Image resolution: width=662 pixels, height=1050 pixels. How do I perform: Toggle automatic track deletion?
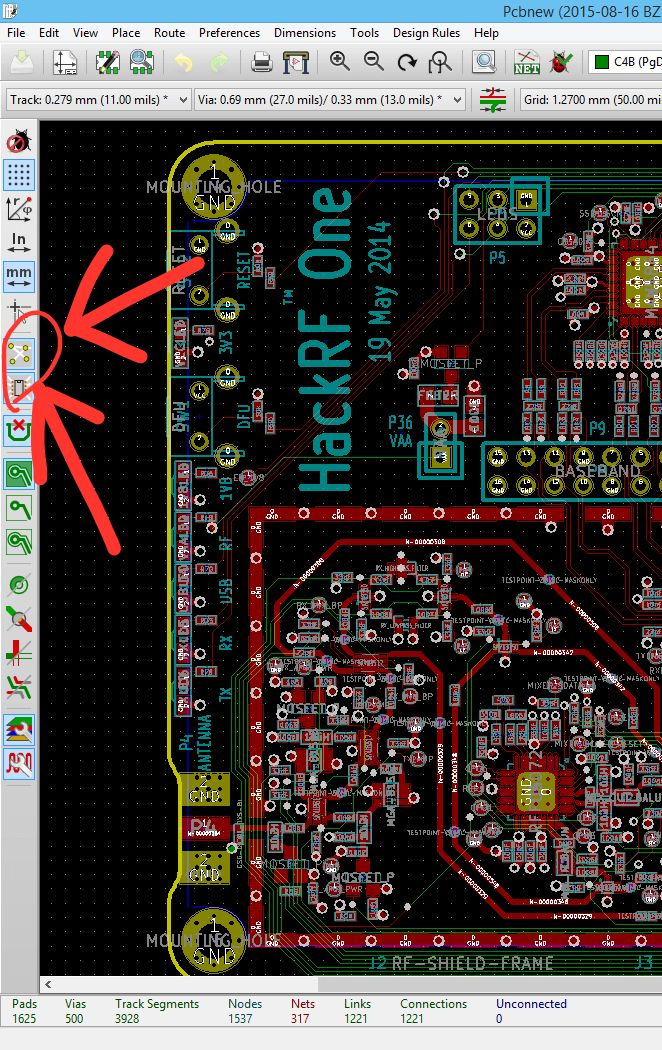click(x=19, y=431)
